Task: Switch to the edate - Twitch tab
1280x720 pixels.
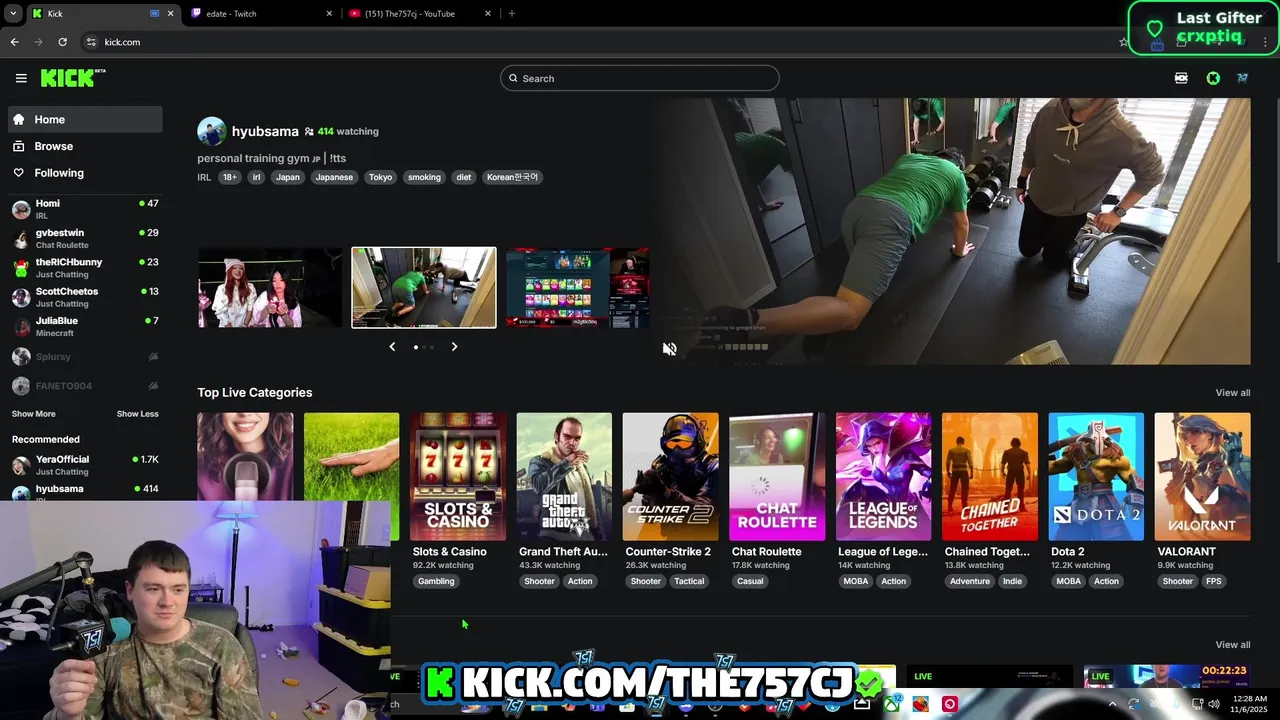Action: pos(261,13)
